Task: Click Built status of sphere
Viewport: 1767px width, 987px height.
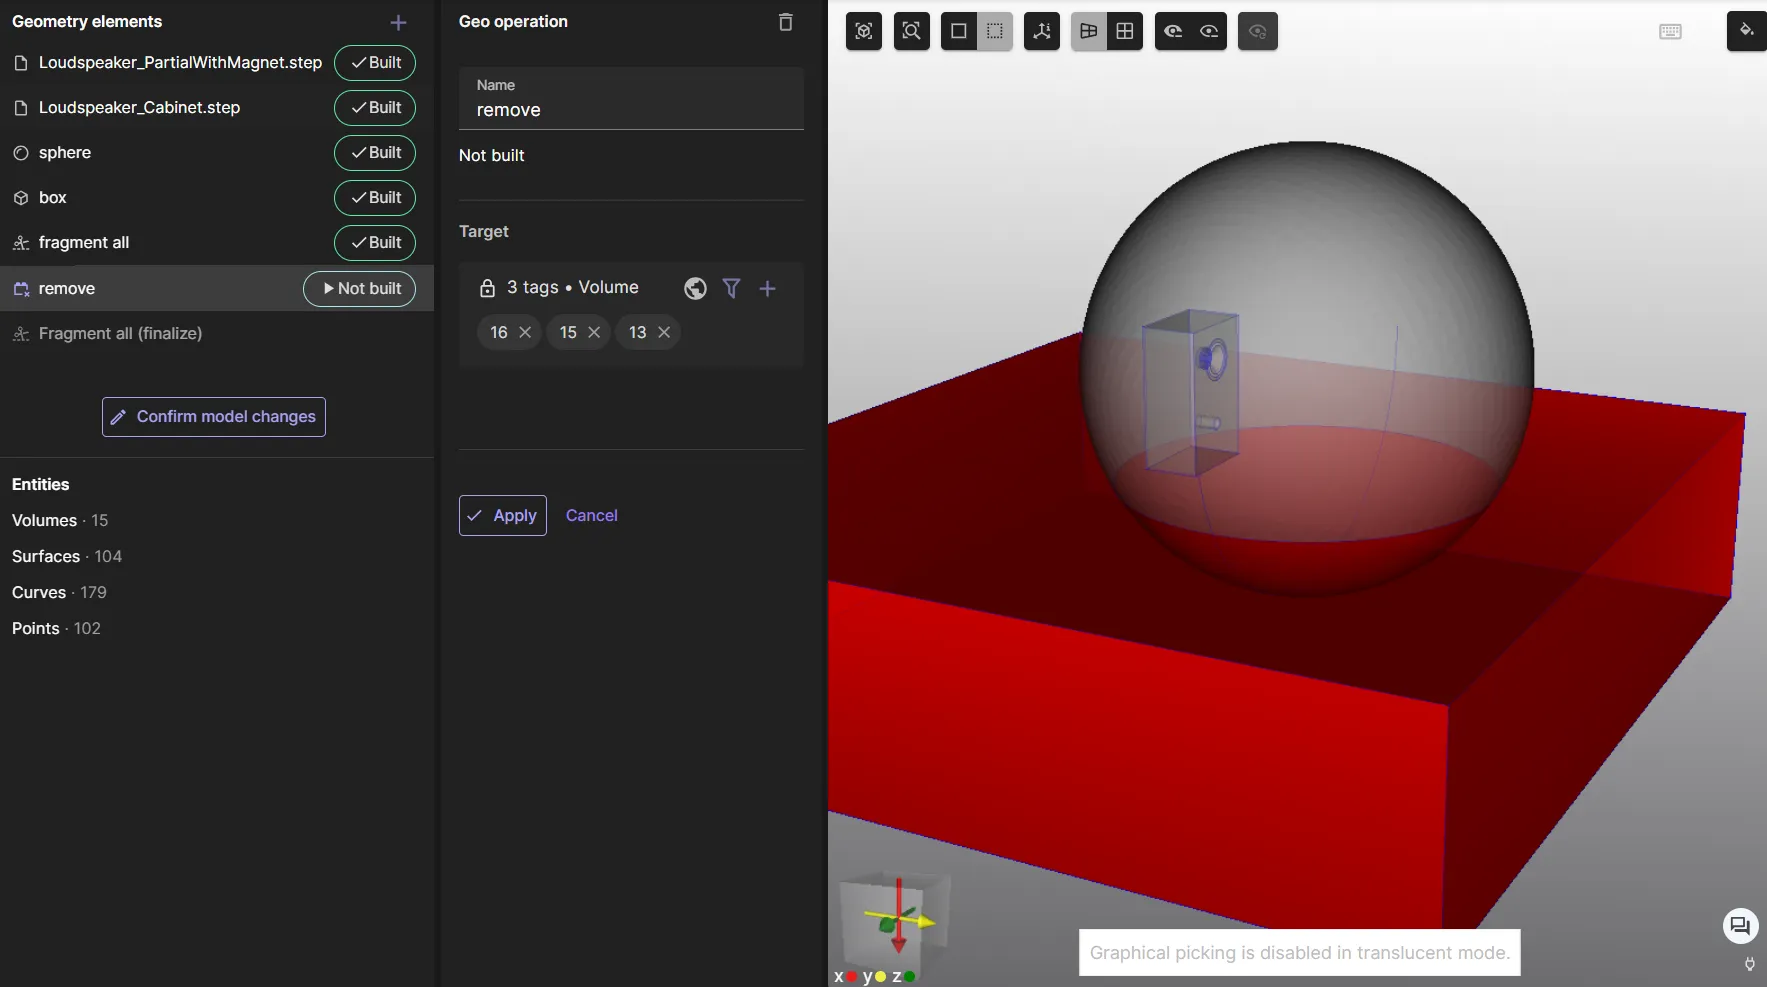Action: pyautogui.click(x=375, y=152)
